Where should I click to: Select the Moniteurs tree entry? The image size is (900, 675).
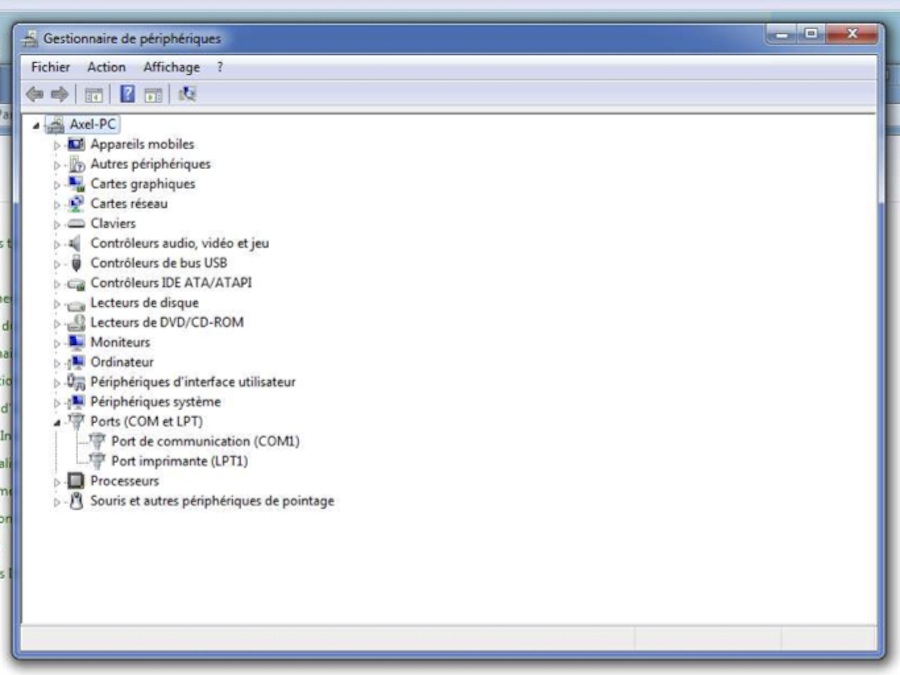pyautogui.click(x=120, y=342)
